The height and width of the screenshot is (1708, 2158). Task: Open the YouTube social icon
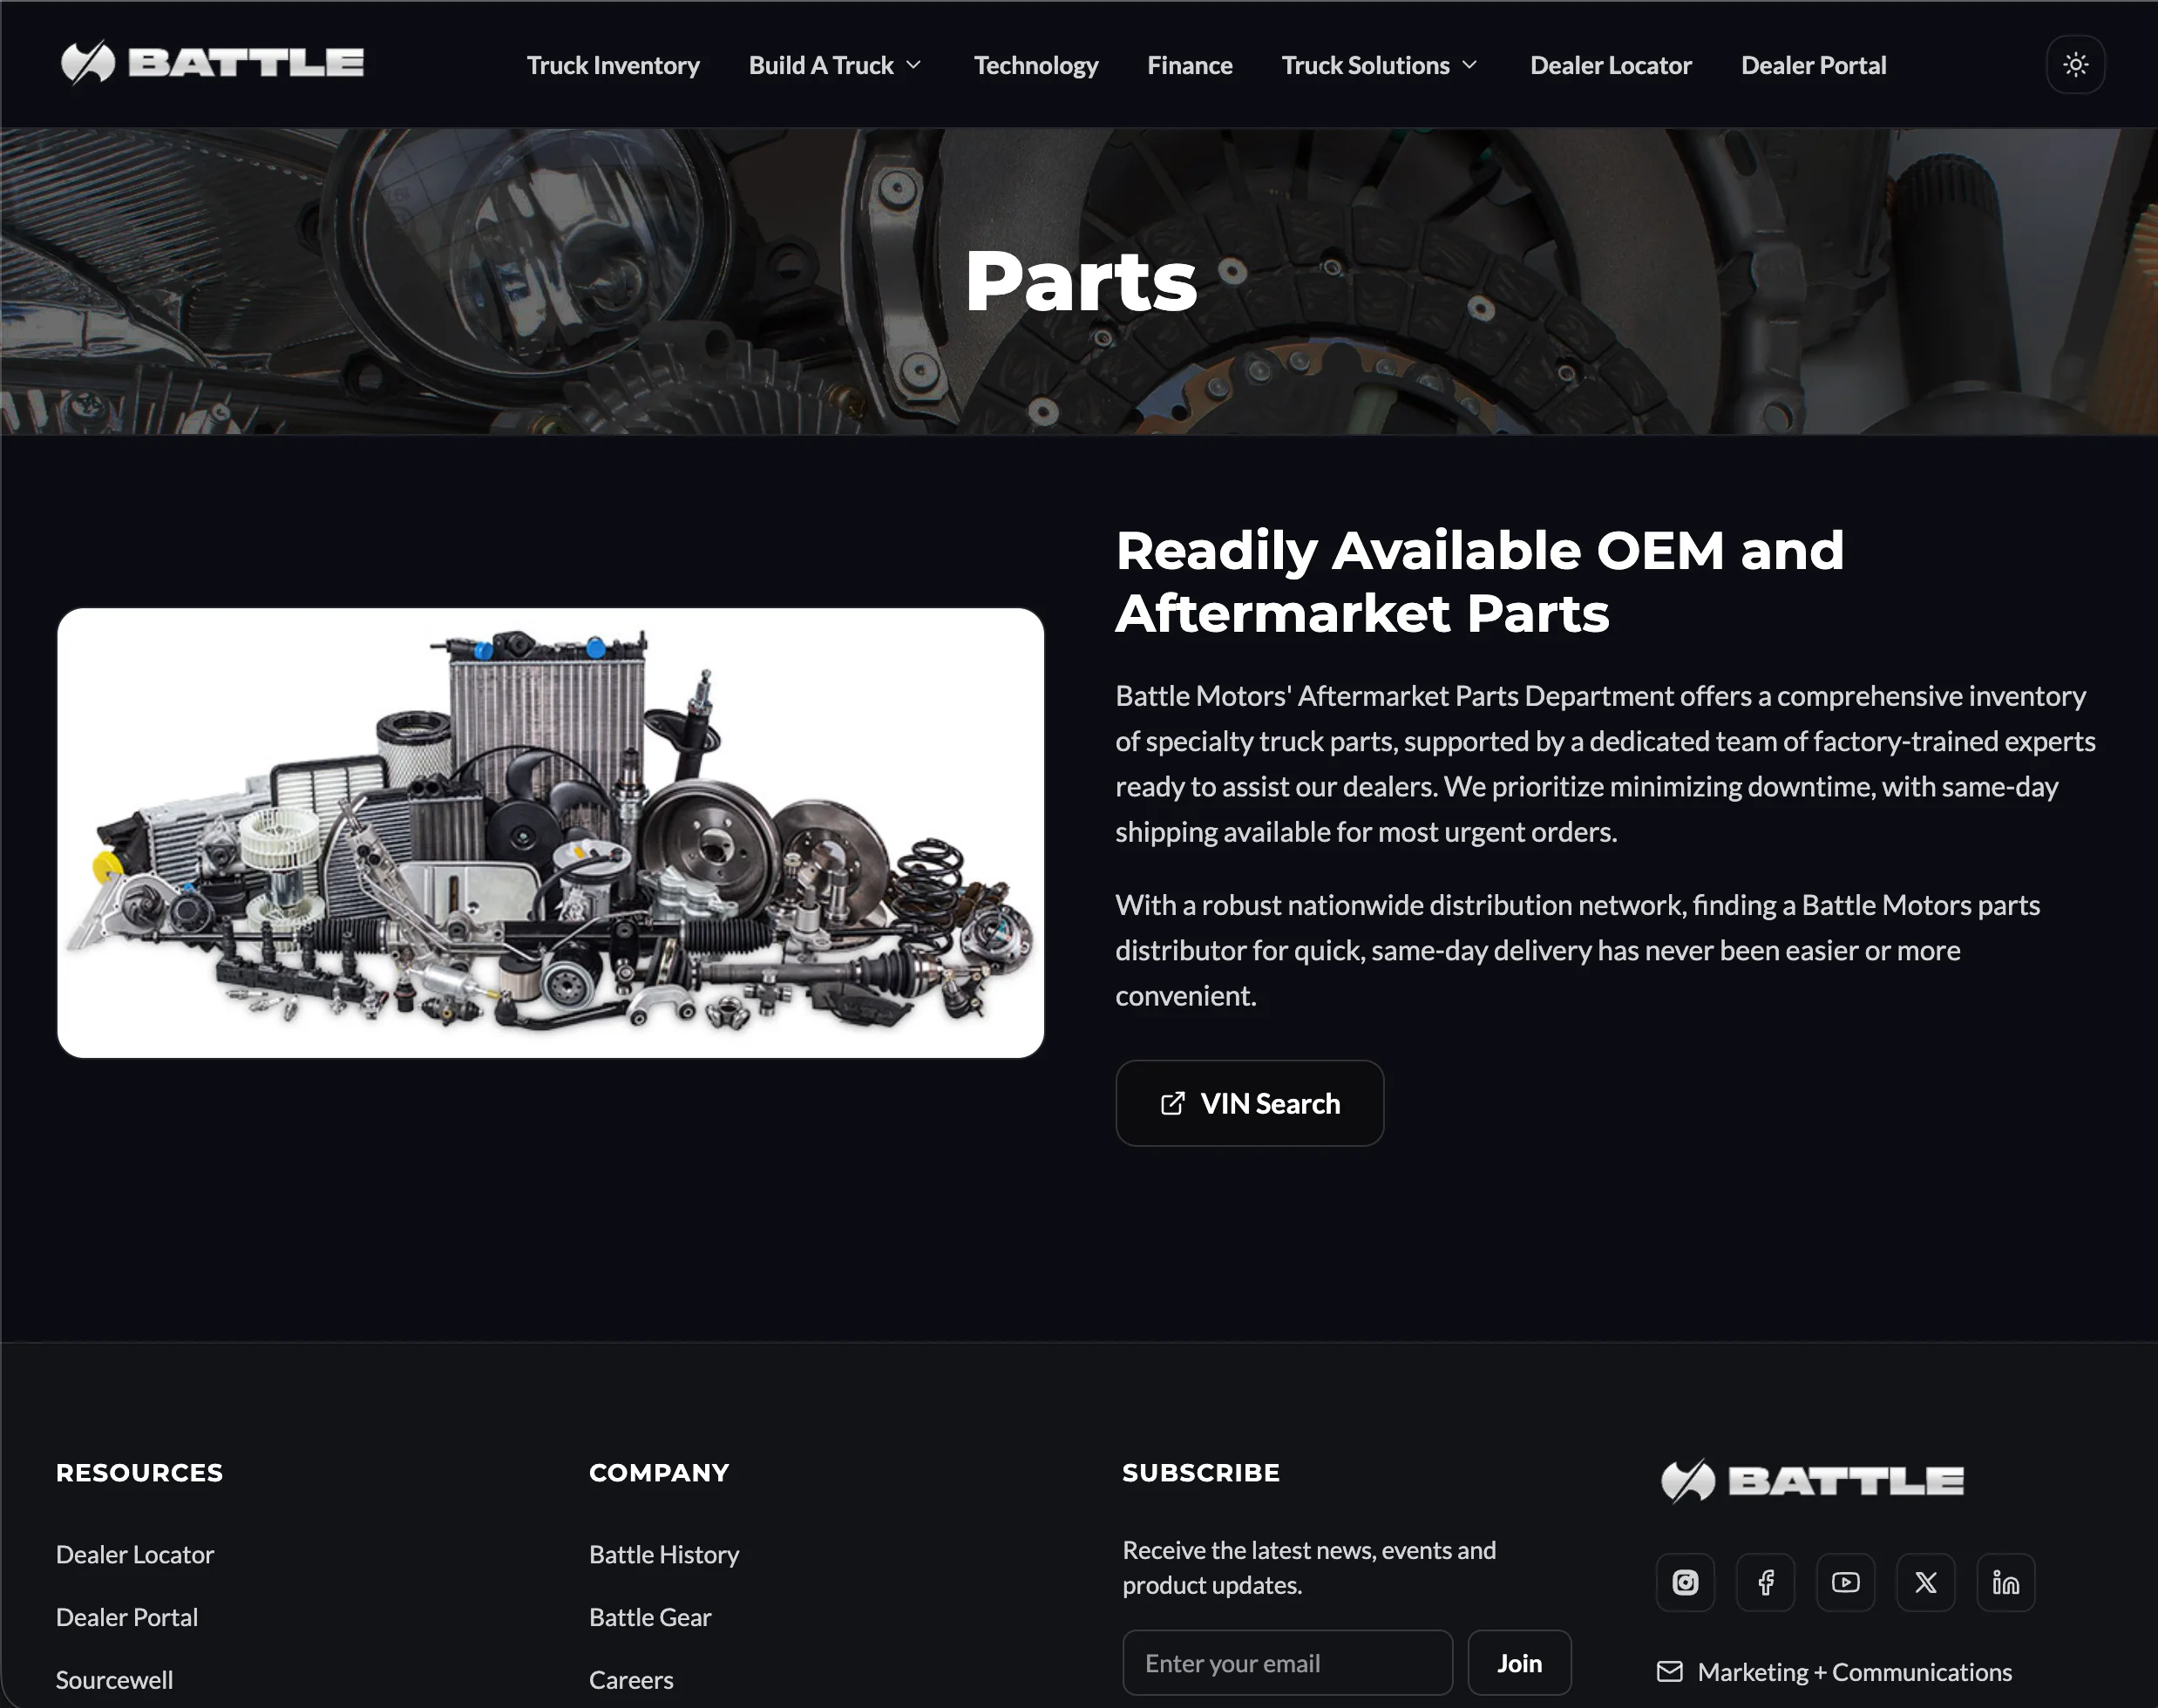1845,1582
